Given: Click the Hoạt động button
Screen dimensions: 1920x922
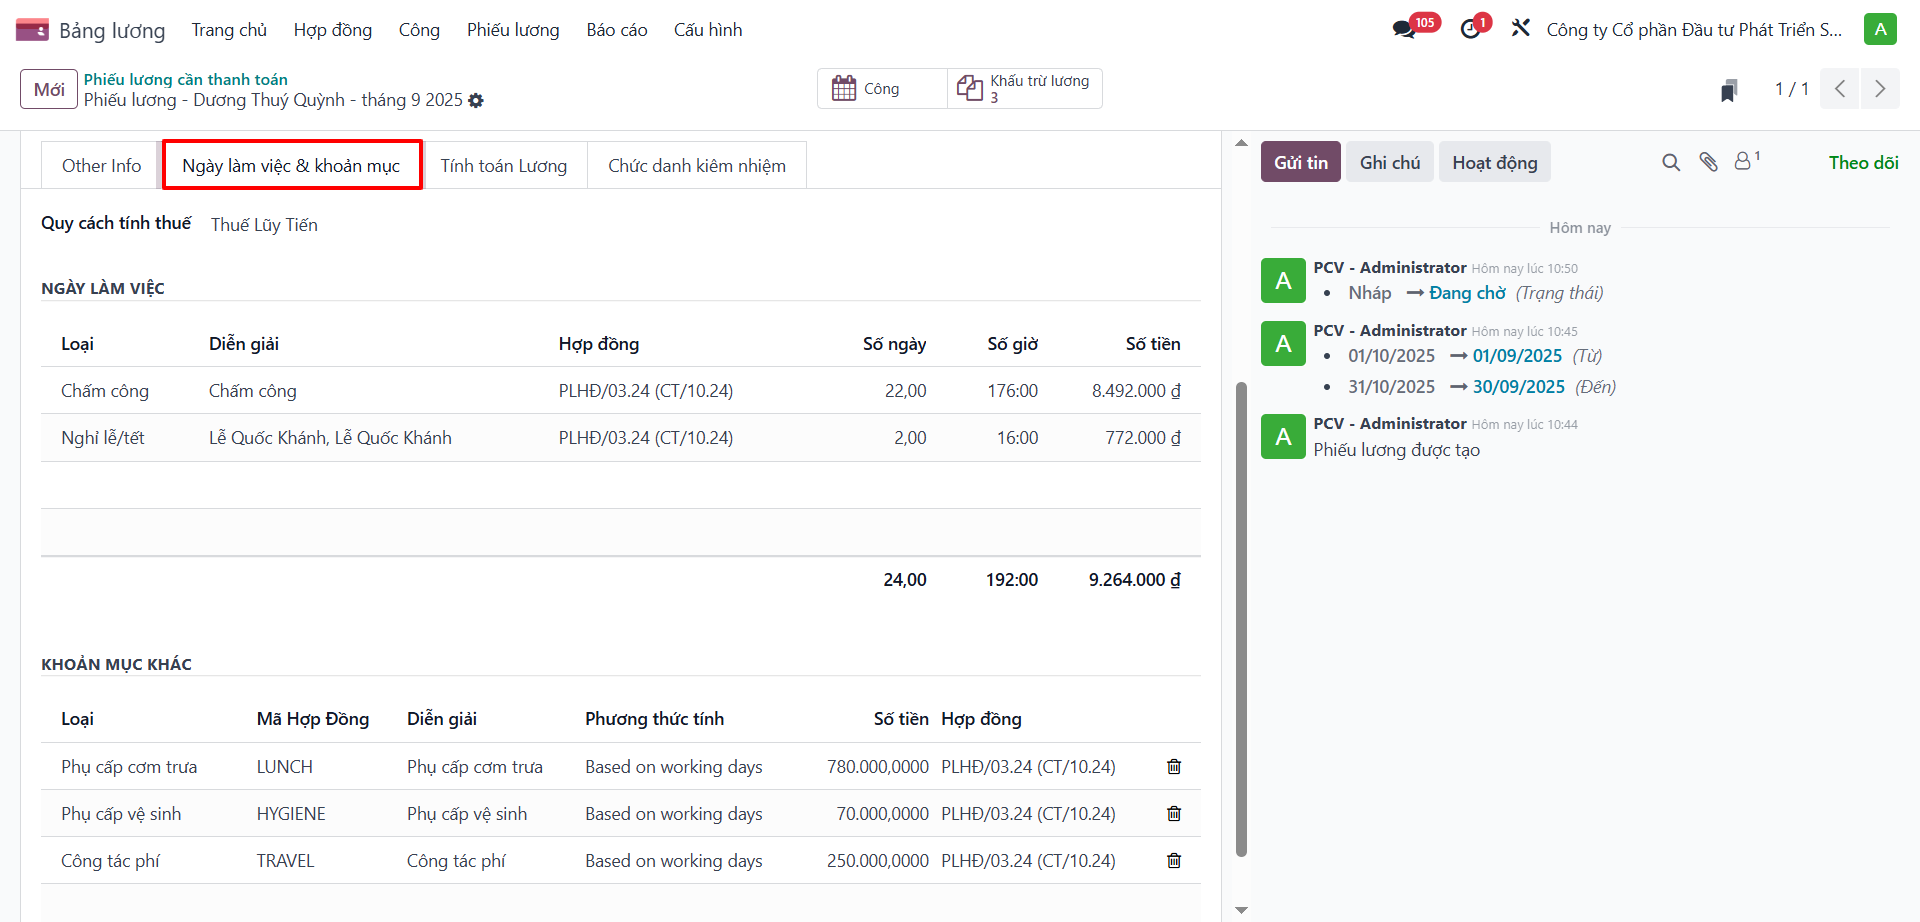Looking at the screenshot, I should [1495, 162].
